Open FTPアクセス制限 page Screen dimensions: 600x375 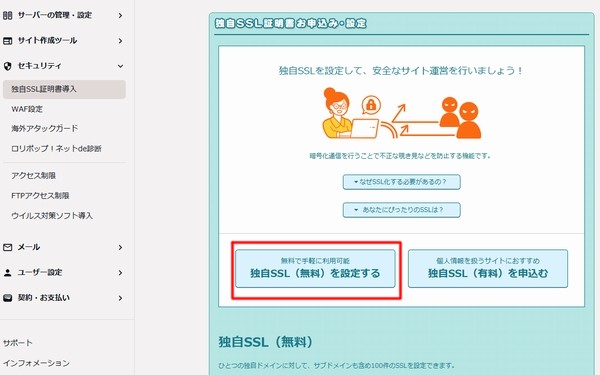[40, 196]
